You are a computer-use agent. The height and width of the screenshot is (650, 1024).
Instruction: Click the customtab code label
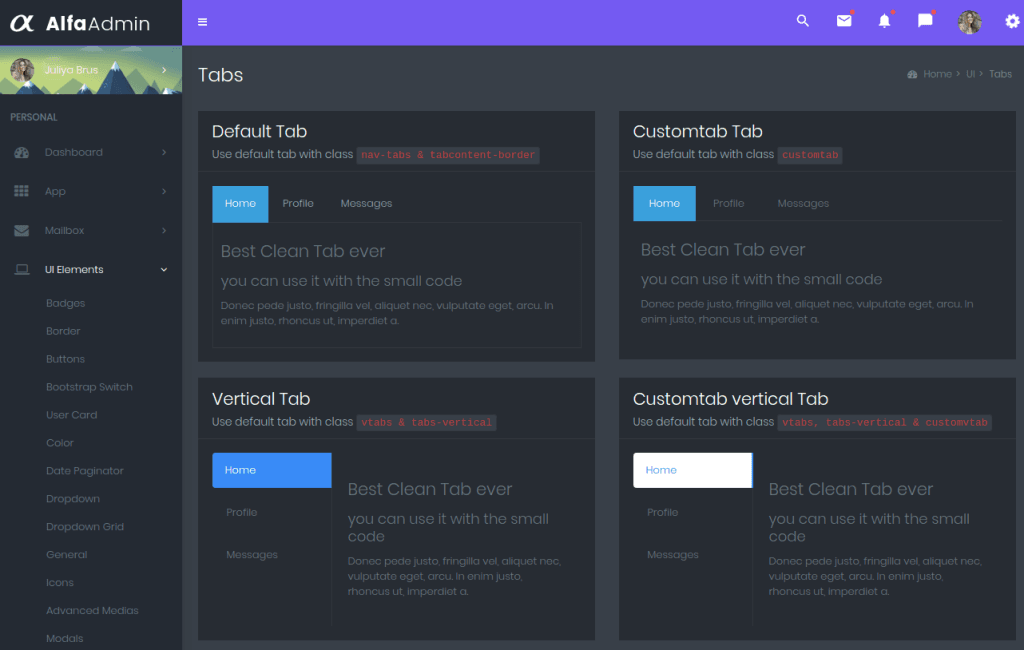pyautogui.click(x=810, y=155)
